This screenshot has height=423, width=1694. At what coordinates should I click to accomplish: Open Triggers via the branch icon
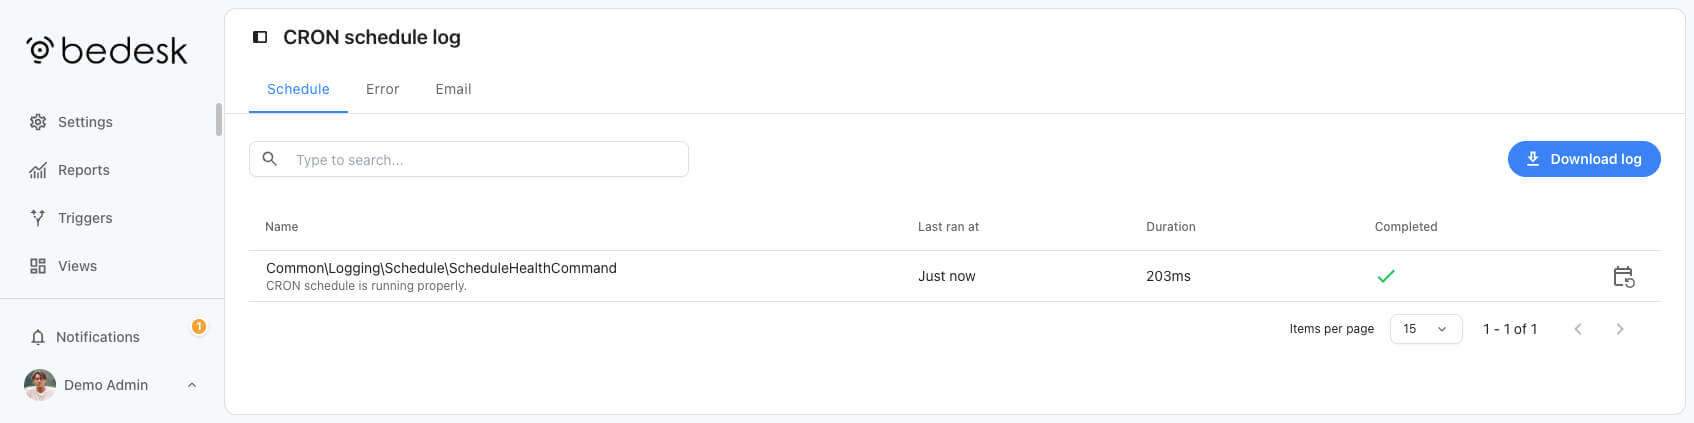coord(38,218)
